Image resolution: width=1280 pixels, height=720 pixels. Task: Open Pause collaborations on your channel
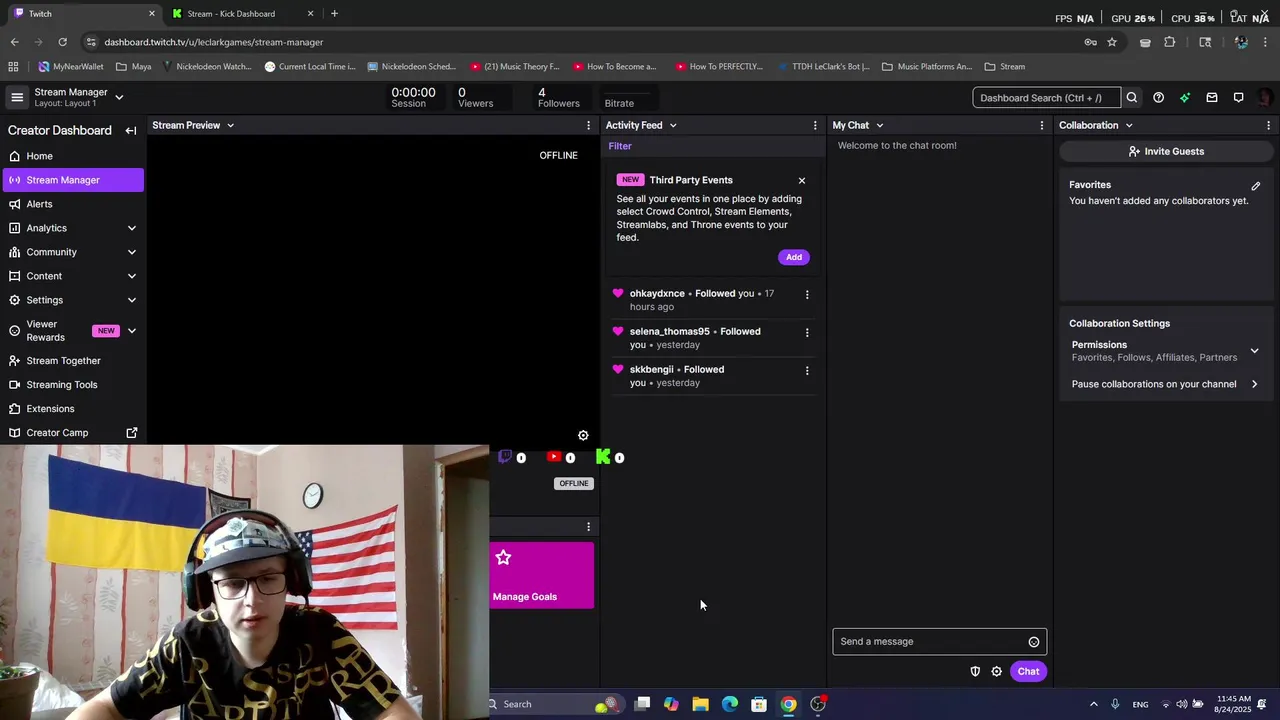pyautogui.click(x=1165, y=384)
